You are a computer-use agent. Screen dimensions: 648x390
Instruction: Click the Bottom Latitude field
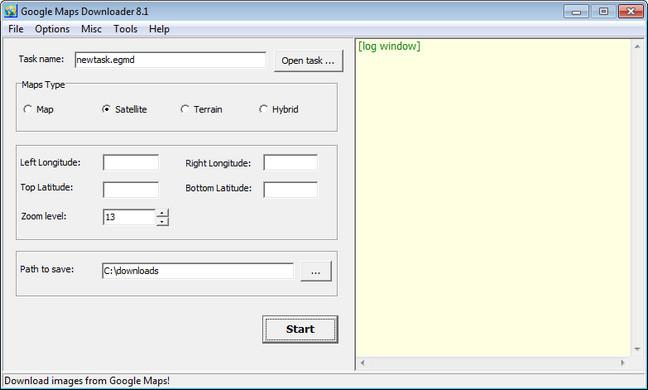click(291, 190)
